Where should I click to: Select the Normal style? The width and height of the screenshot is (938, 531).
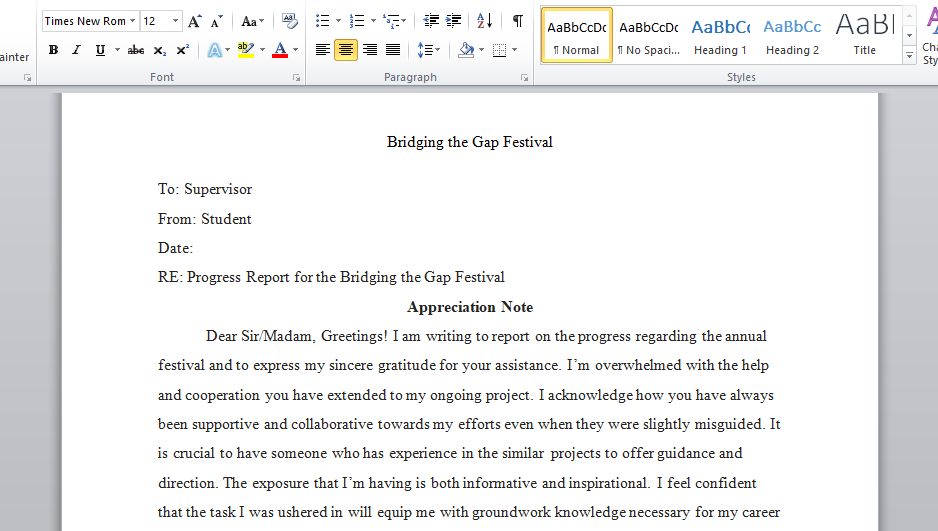point(577,35)
